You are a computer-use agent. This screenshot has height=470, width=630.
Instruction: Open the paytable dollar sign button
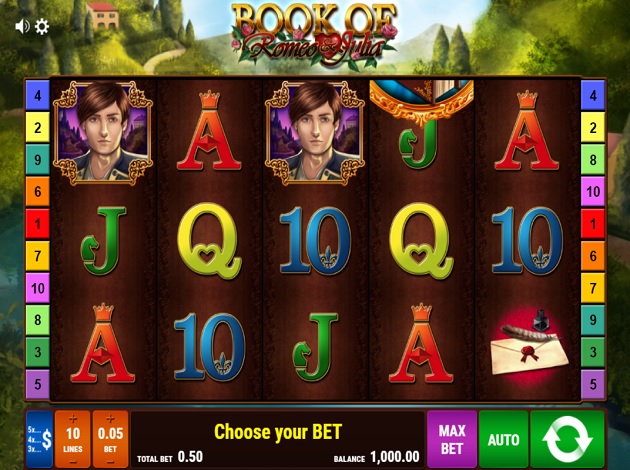39,439
